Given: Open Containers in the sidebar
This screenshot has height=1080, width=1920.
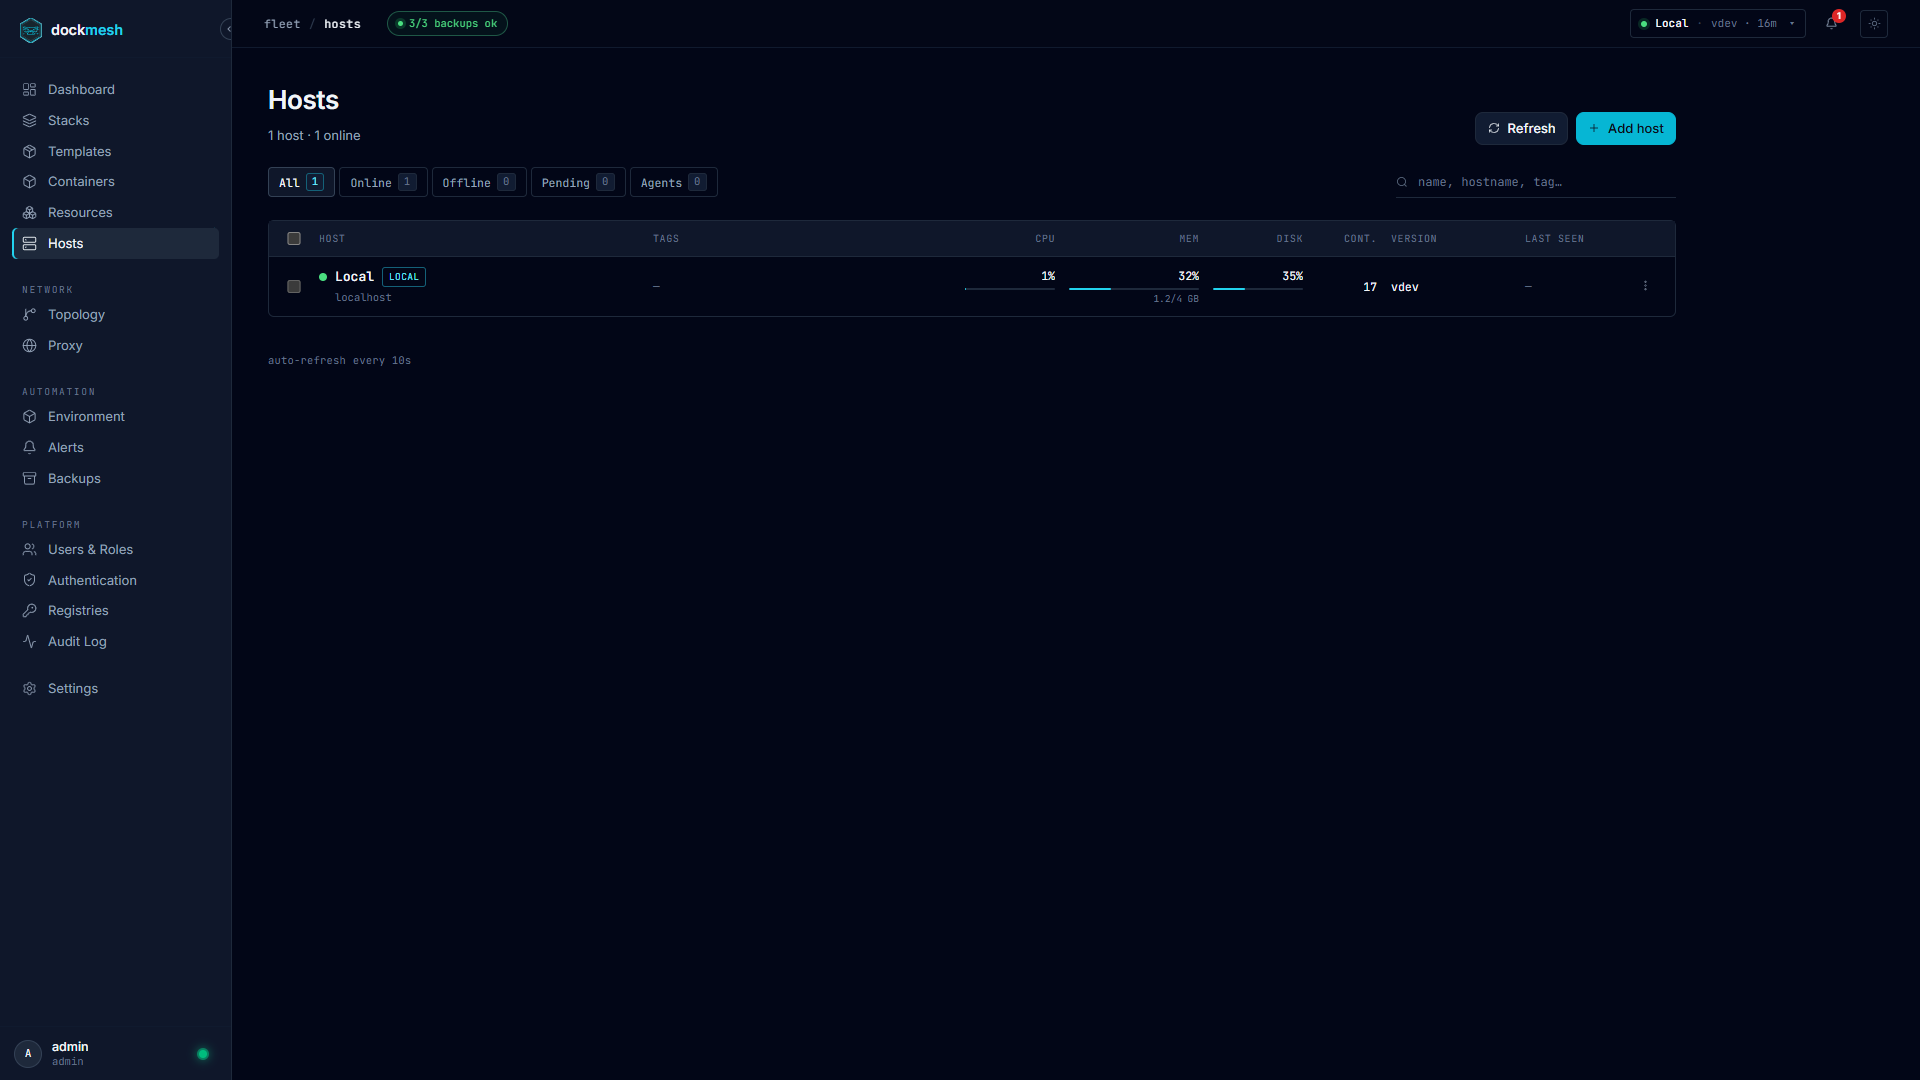Looking at the screenshot, I should point(115,181).
